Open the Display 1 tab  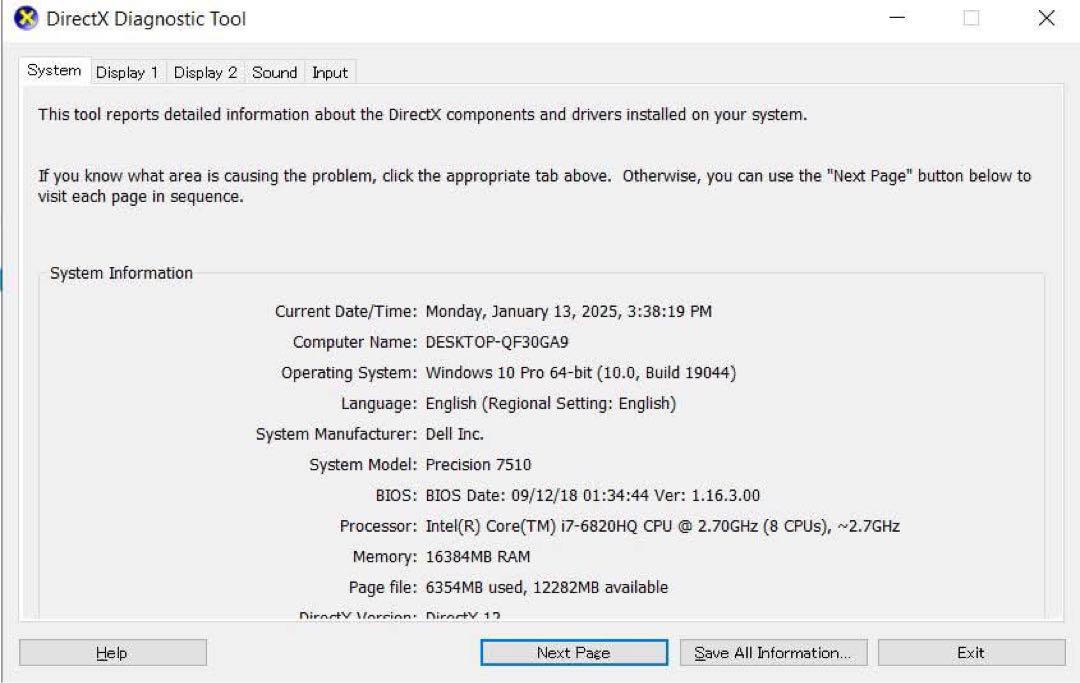tap(127, 72)
